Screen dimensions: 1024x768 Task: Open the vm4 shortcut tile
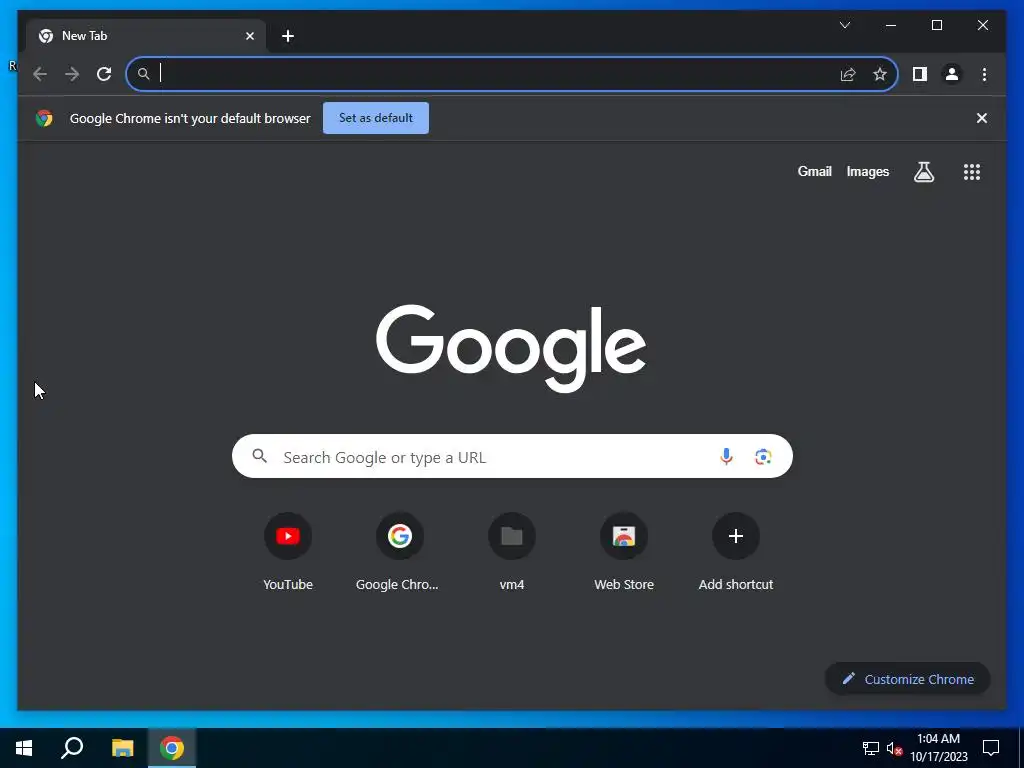click(x=512, y=552)
